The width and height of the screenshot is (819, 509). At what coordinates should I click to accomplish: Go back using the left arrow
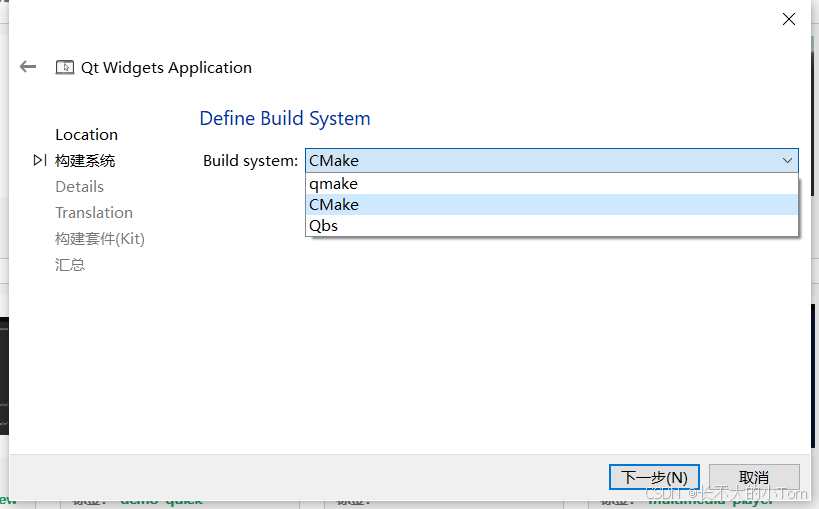tap(28, 67)
